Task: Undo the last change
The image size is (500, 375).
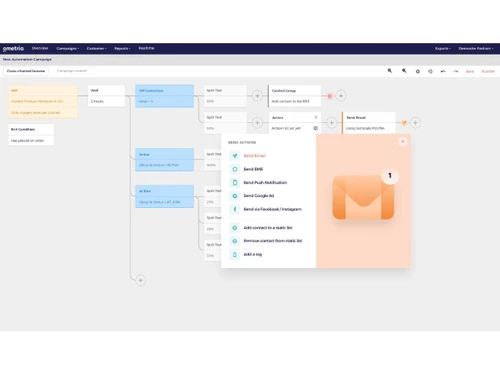Action: tap(443, 71)
